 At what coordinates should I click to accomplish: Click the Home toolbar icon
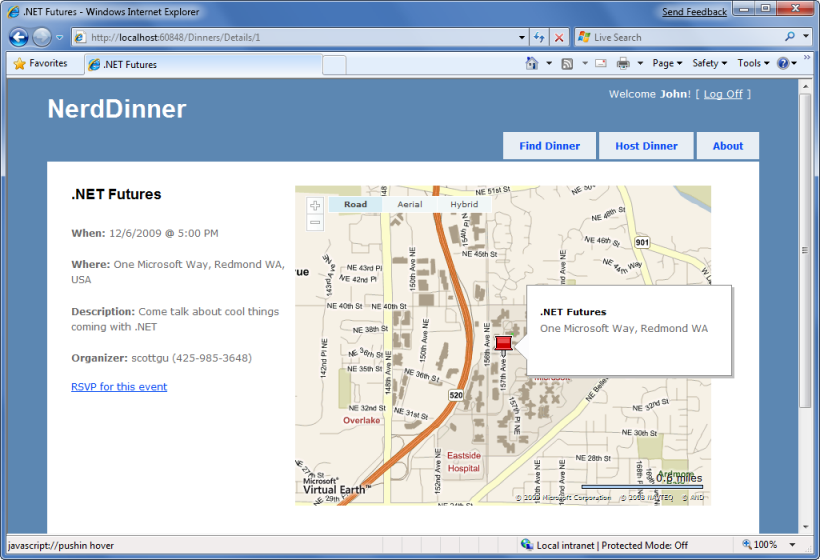click(x=532, y=63)
